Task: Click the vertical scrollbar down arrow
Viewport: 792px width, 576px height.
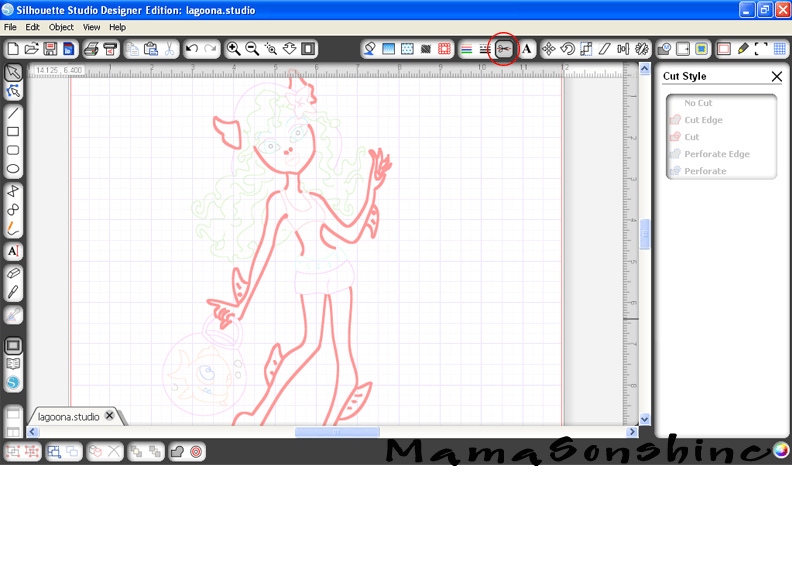Action: [x=645, y=419]
